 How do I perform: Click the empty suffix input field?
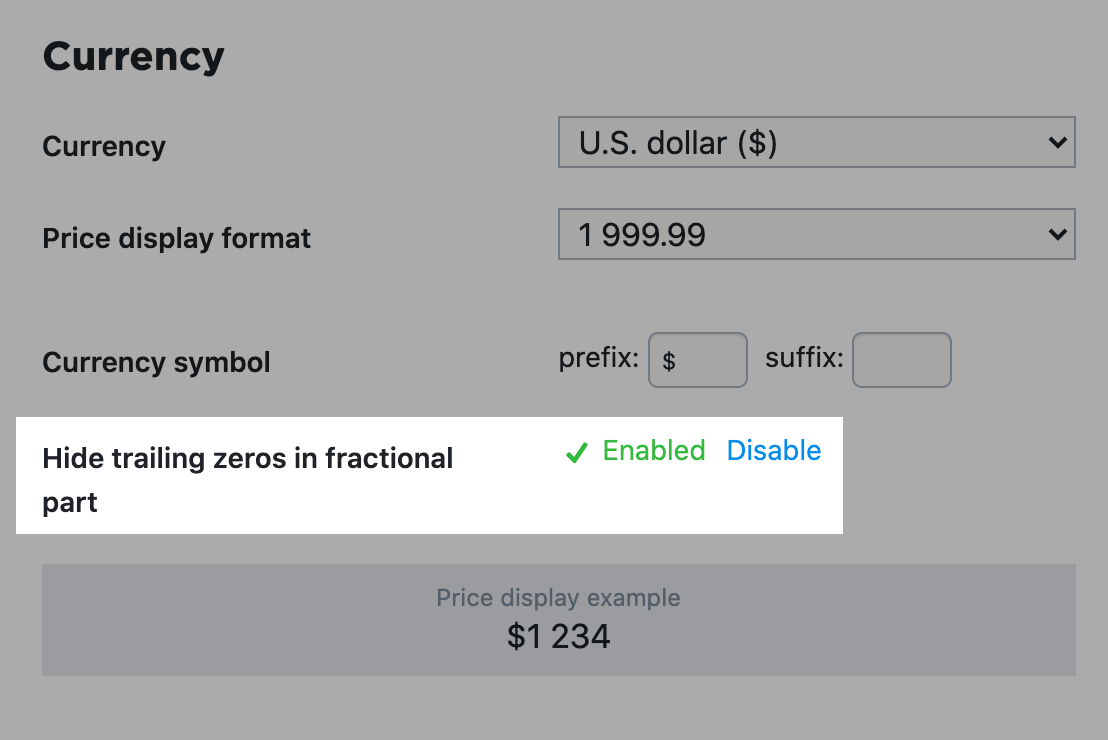[901, 360]
